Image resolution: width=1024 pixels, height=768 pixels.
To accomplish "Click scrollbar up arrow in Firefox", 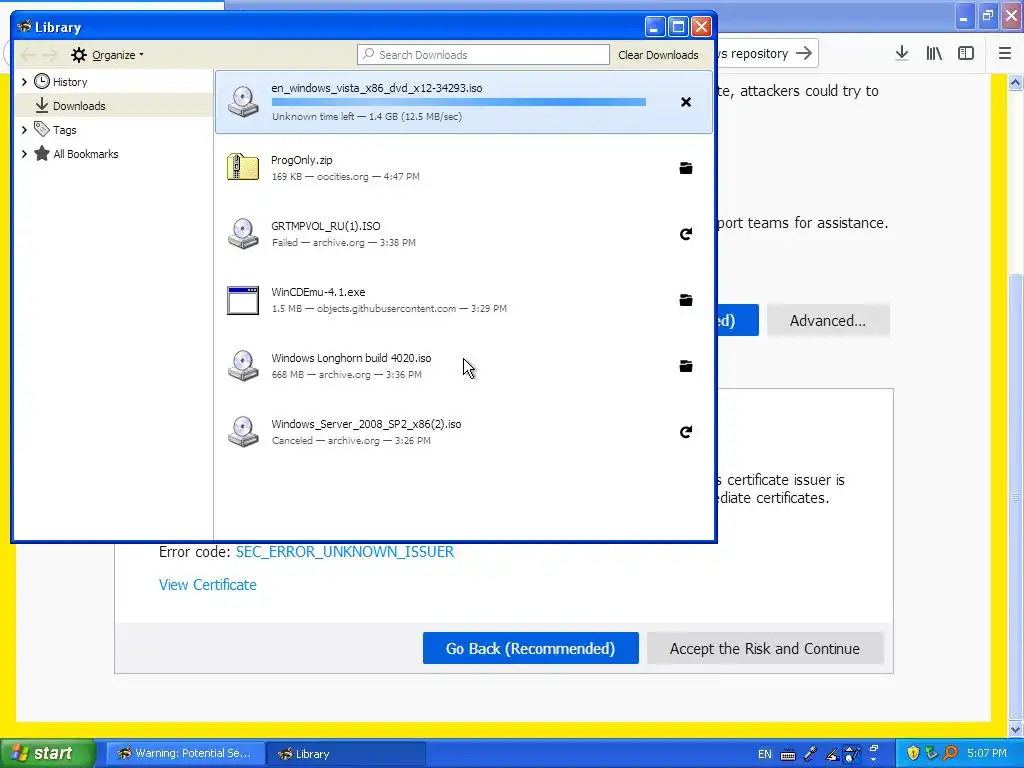I will pos(1016,82).
